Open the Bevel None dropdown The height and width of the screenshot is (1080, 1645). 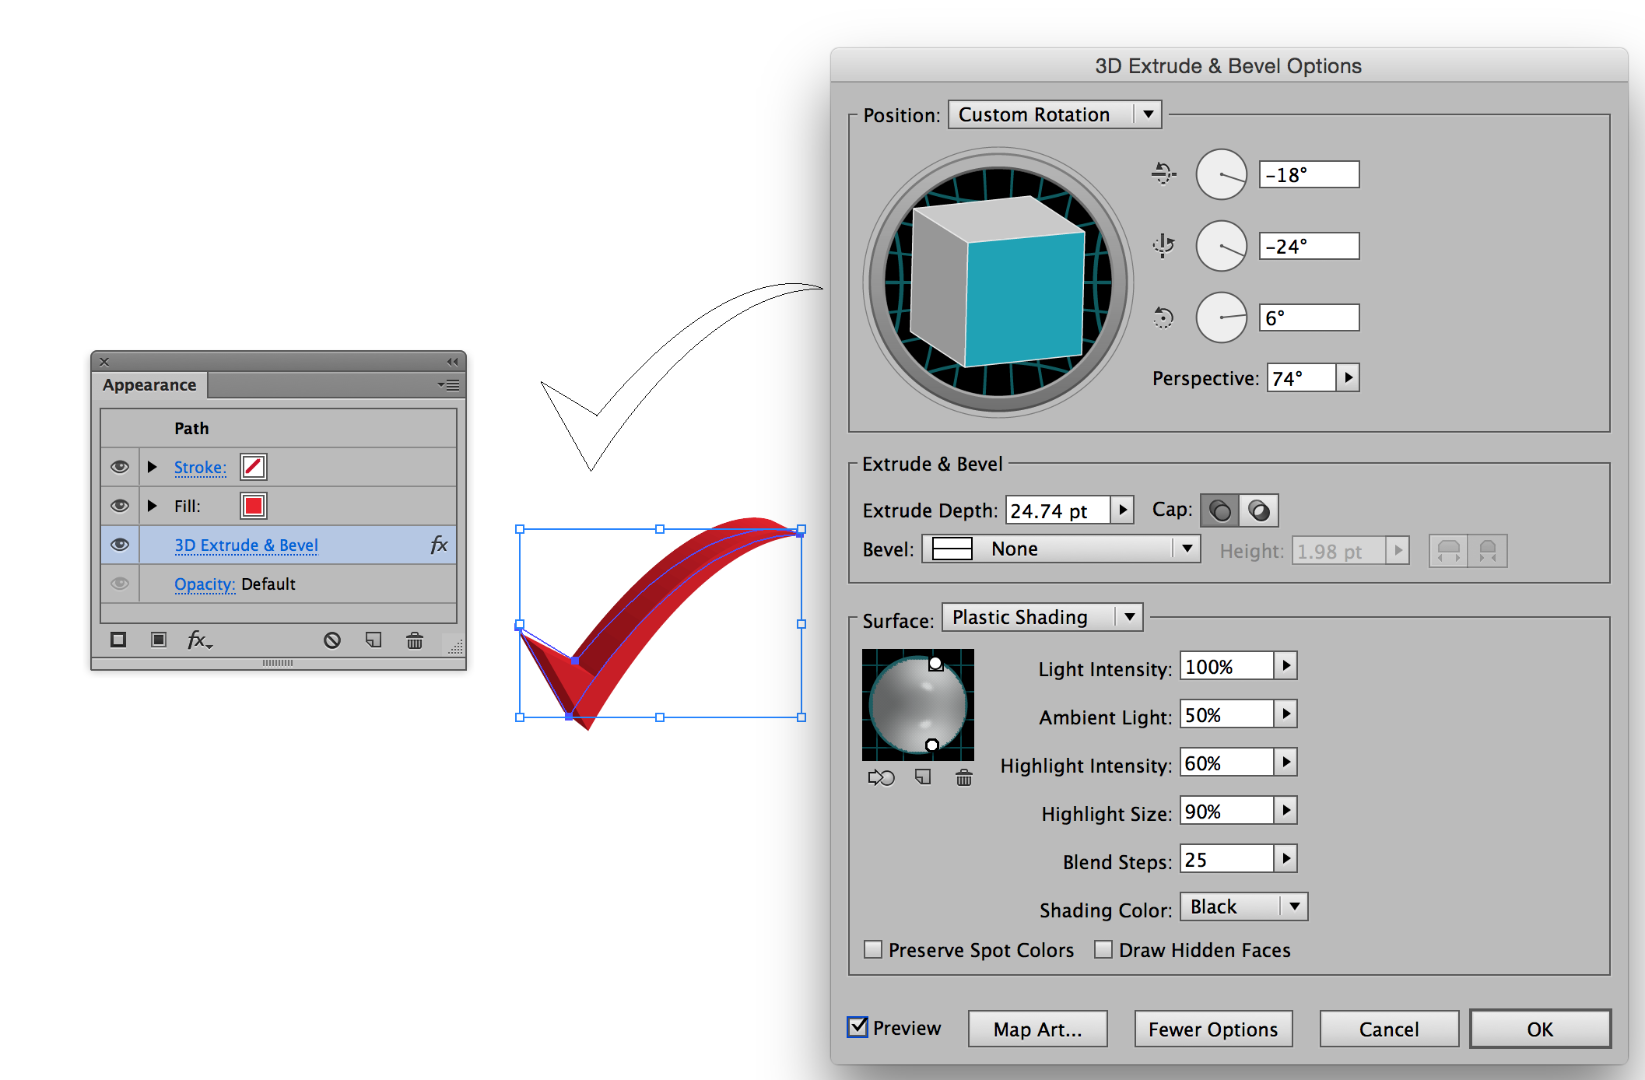[1060, 548]
